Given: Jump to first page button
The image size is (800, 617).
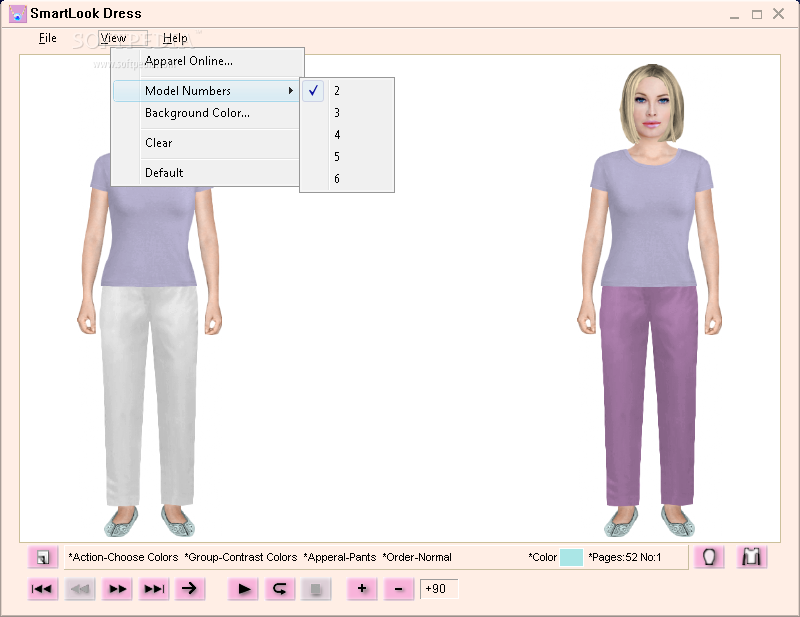Looking at the screenshot, I should pyautogui.click(x=42, y=589).
